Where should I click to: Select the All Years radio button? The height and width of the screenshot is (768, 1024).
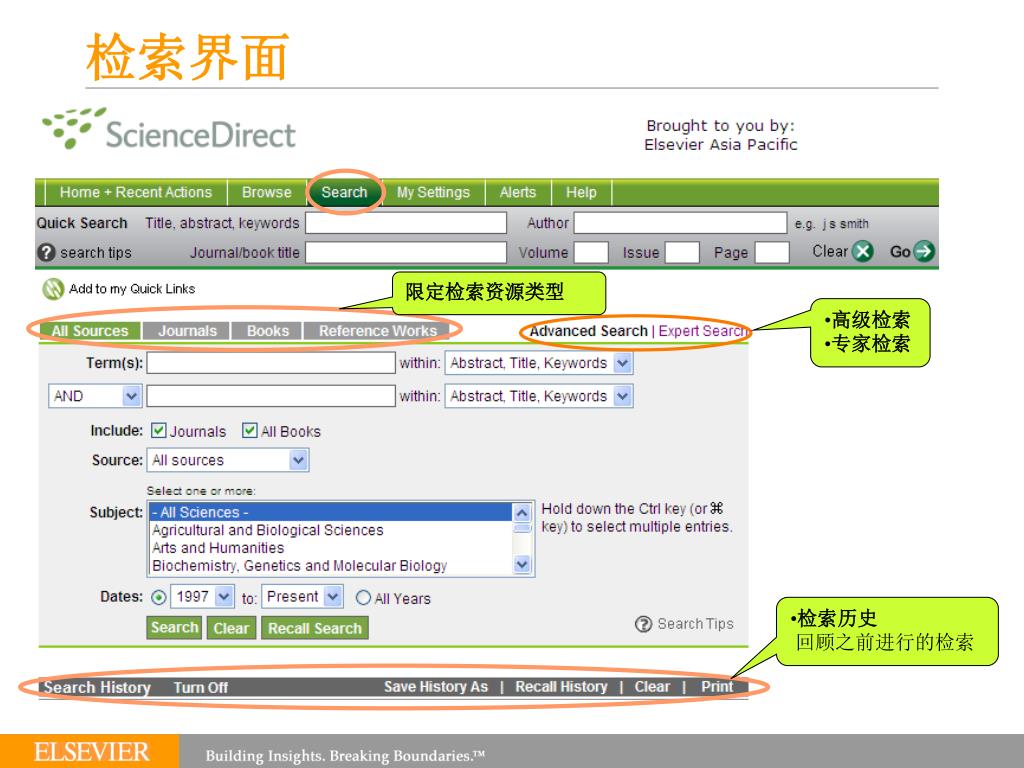coord(363,598)
